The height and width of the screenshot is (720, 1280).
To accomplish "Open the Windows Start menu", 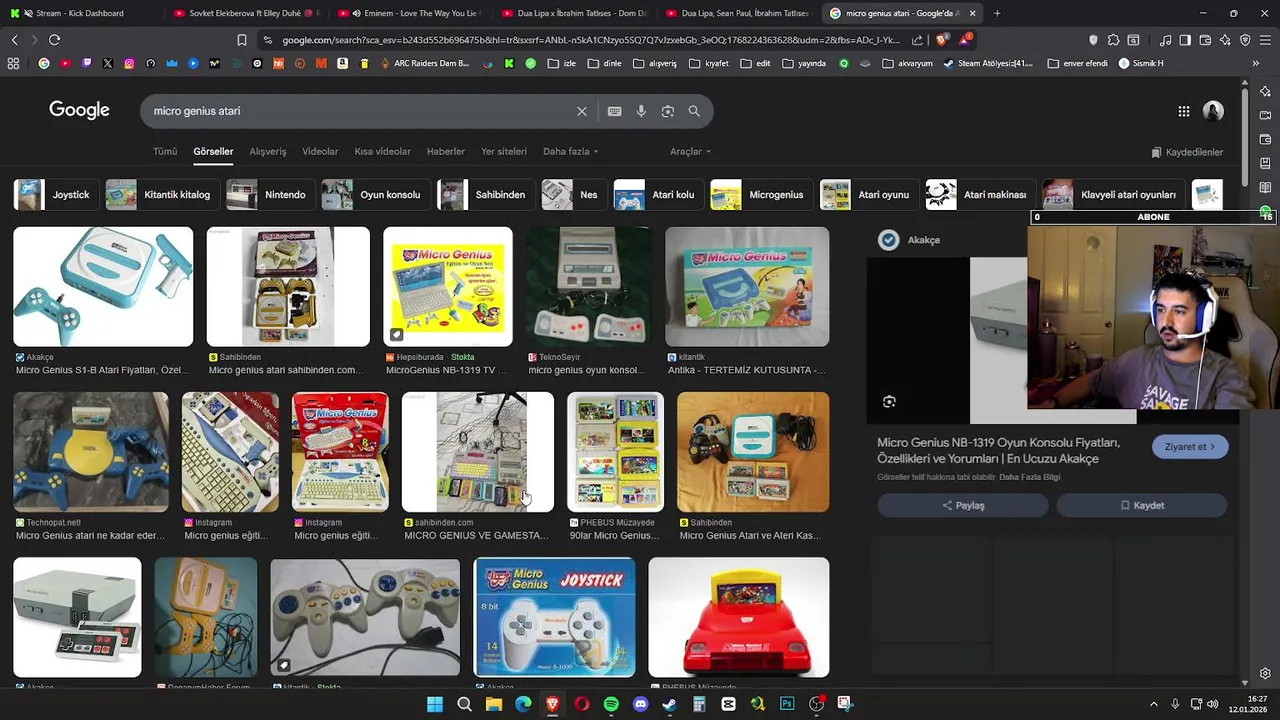I will [x=435, y=704].
